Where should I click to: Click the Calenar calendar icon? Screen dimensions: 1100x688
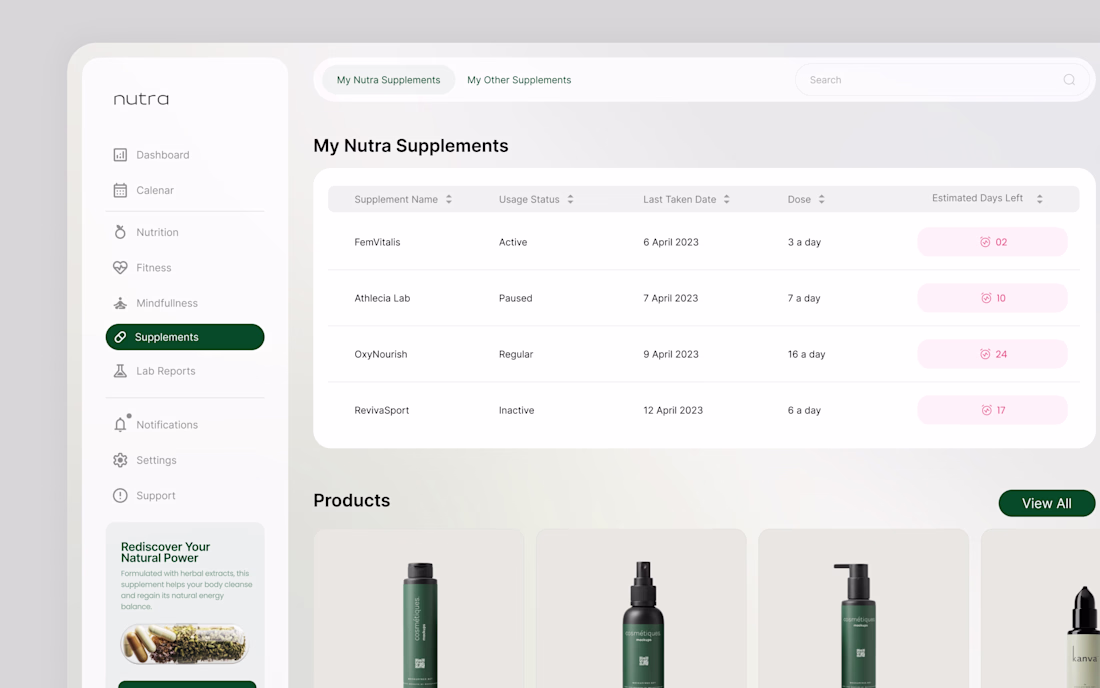(x=120, y=190)
